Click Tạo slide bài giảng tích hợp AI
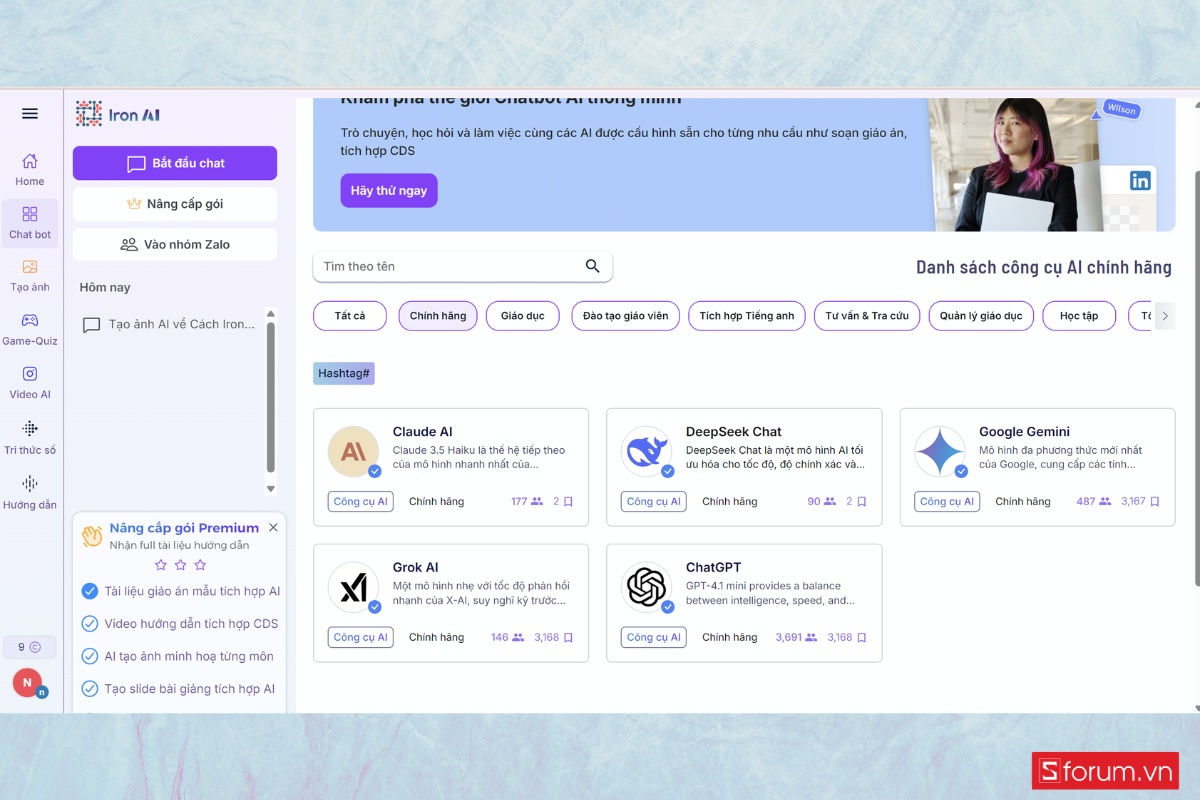The image size is (1200, 800). pyautogui.click(x=178, y=689)
